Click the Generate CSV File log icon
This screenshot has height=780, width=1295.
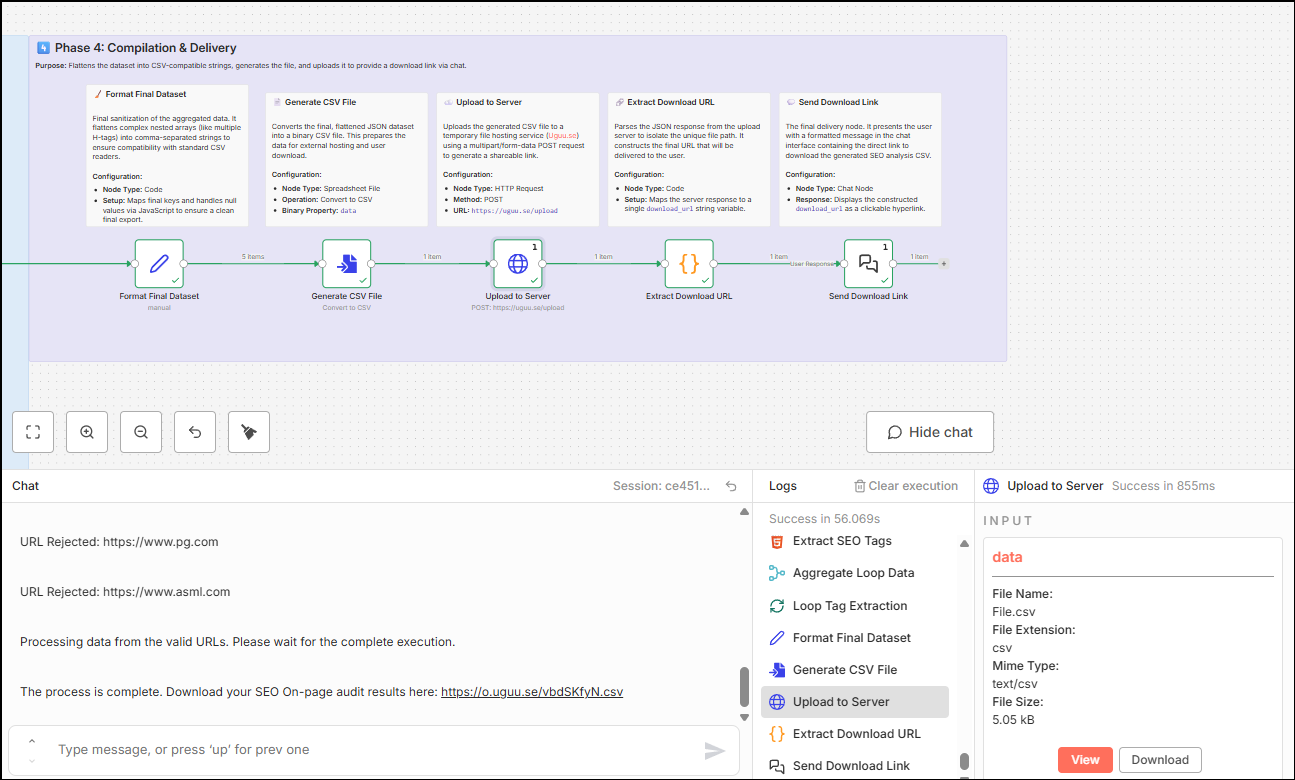pos(777,670)
